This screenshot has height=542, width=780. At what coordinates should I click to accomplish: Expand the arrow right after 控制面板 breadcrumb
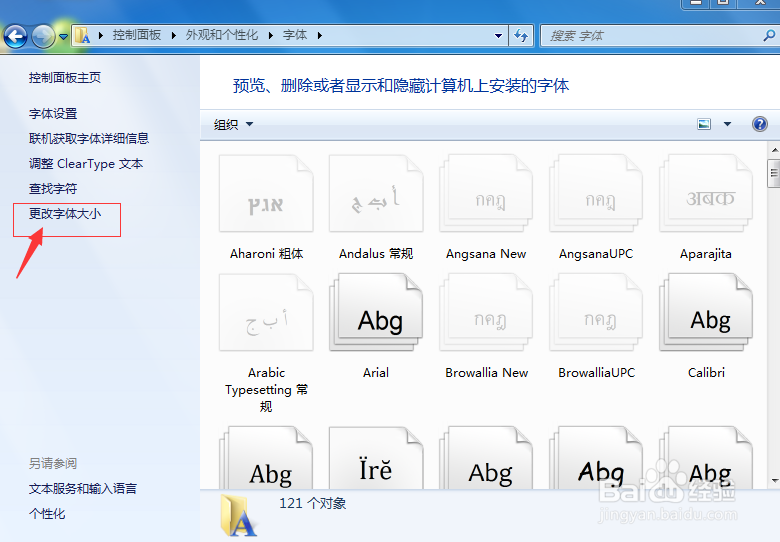174,35
